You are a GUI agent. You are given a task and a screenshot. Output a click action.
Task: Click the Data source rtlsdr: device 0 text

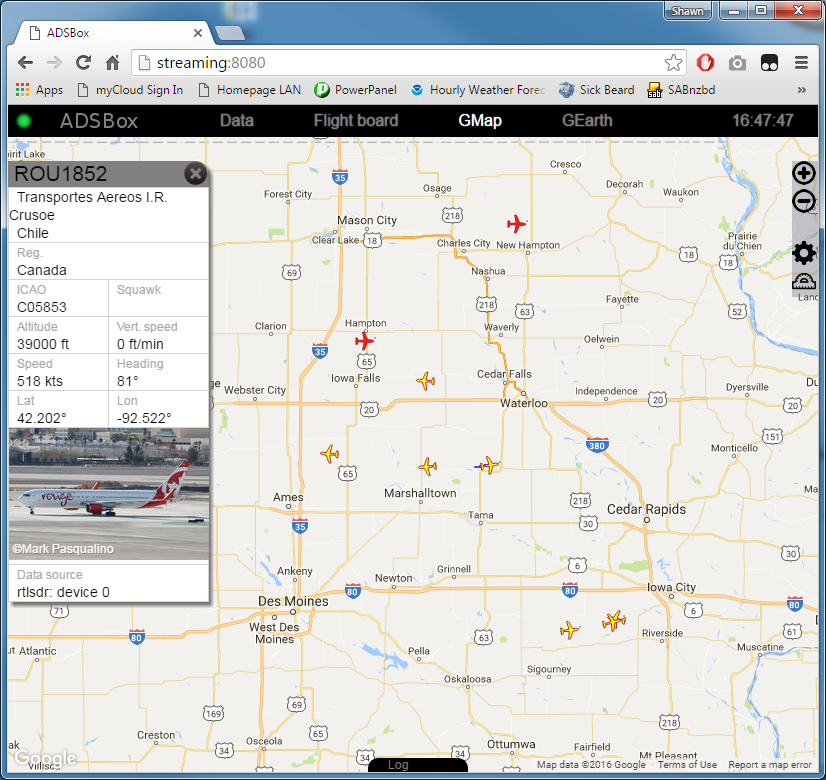click(x=63, y=592)
